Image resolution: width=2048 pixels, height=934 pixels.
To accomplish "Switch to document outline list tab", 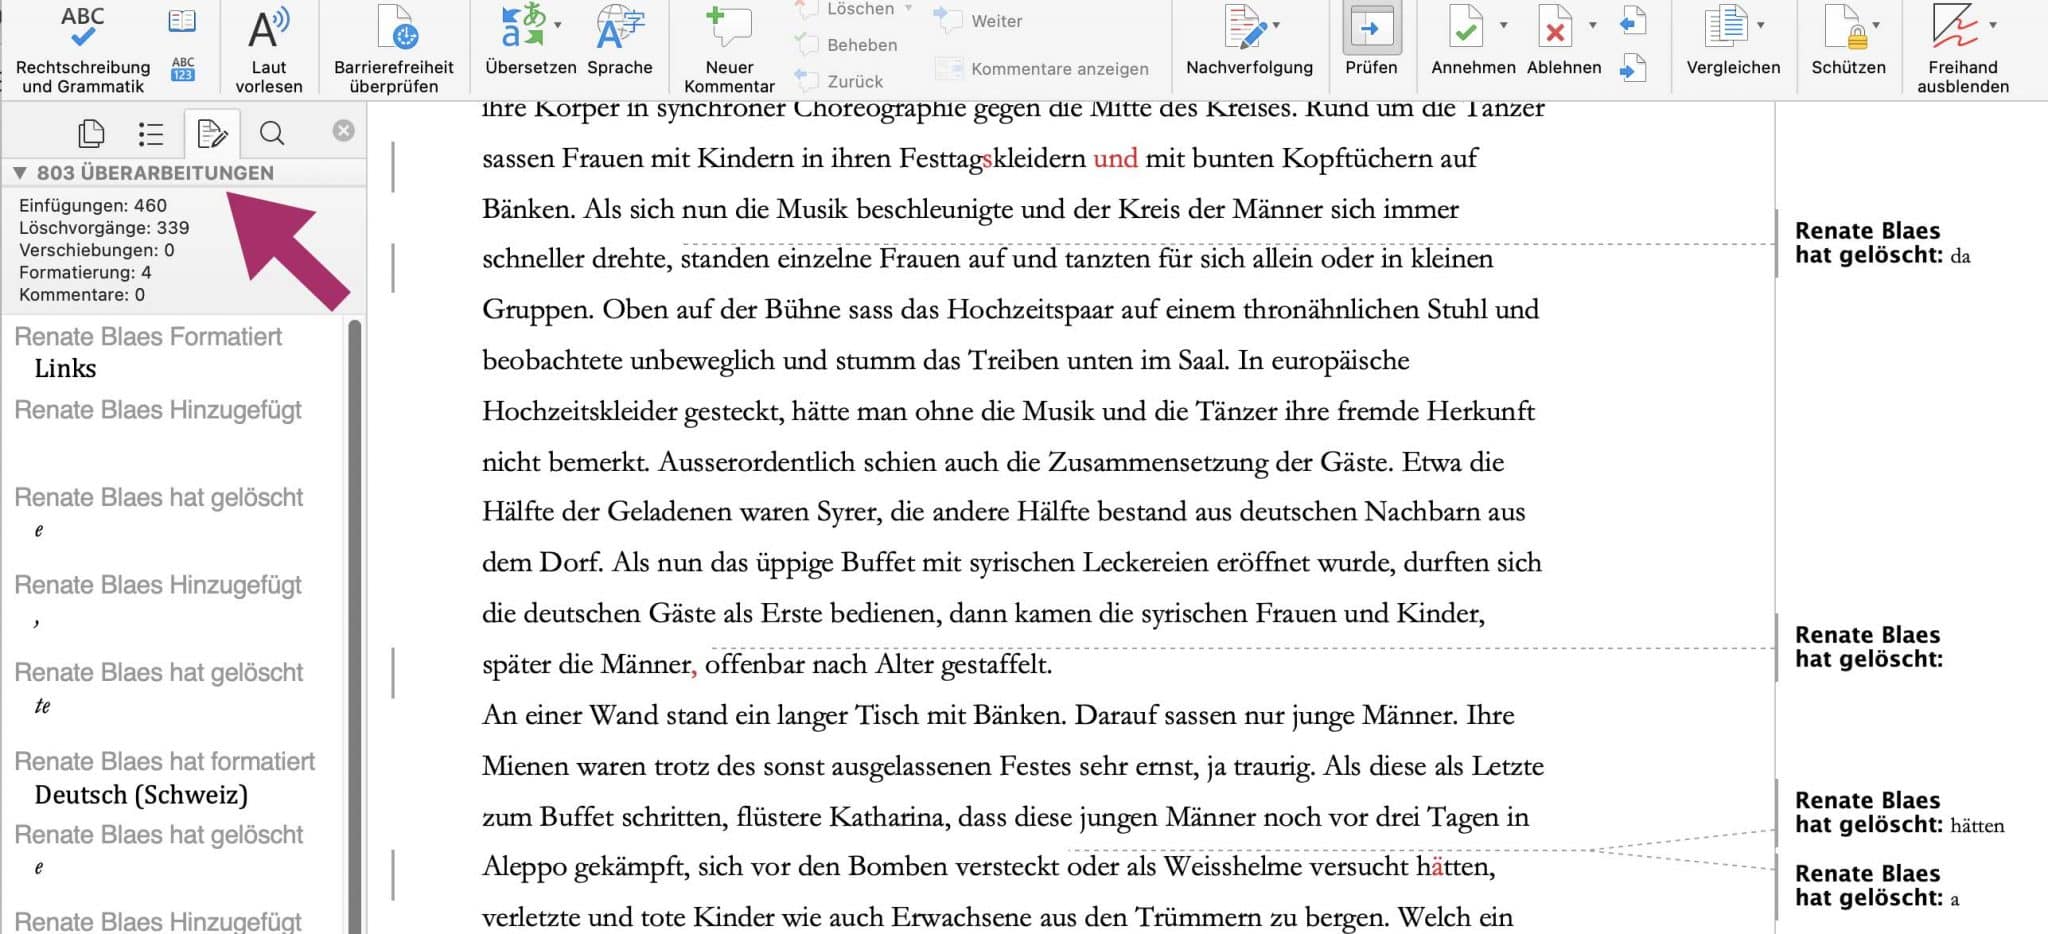I will 151,132.
